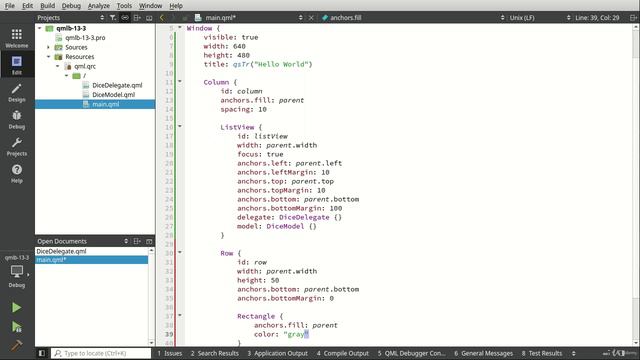Synchronize Projects tree with editor

125,18
